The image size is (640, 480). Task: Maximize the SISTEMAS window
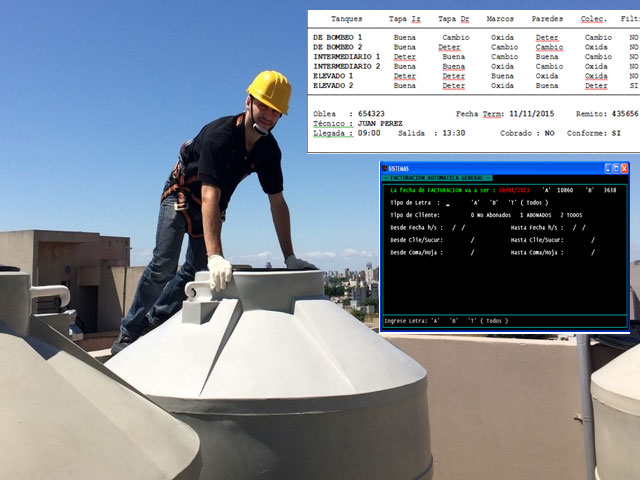(614, 168)
